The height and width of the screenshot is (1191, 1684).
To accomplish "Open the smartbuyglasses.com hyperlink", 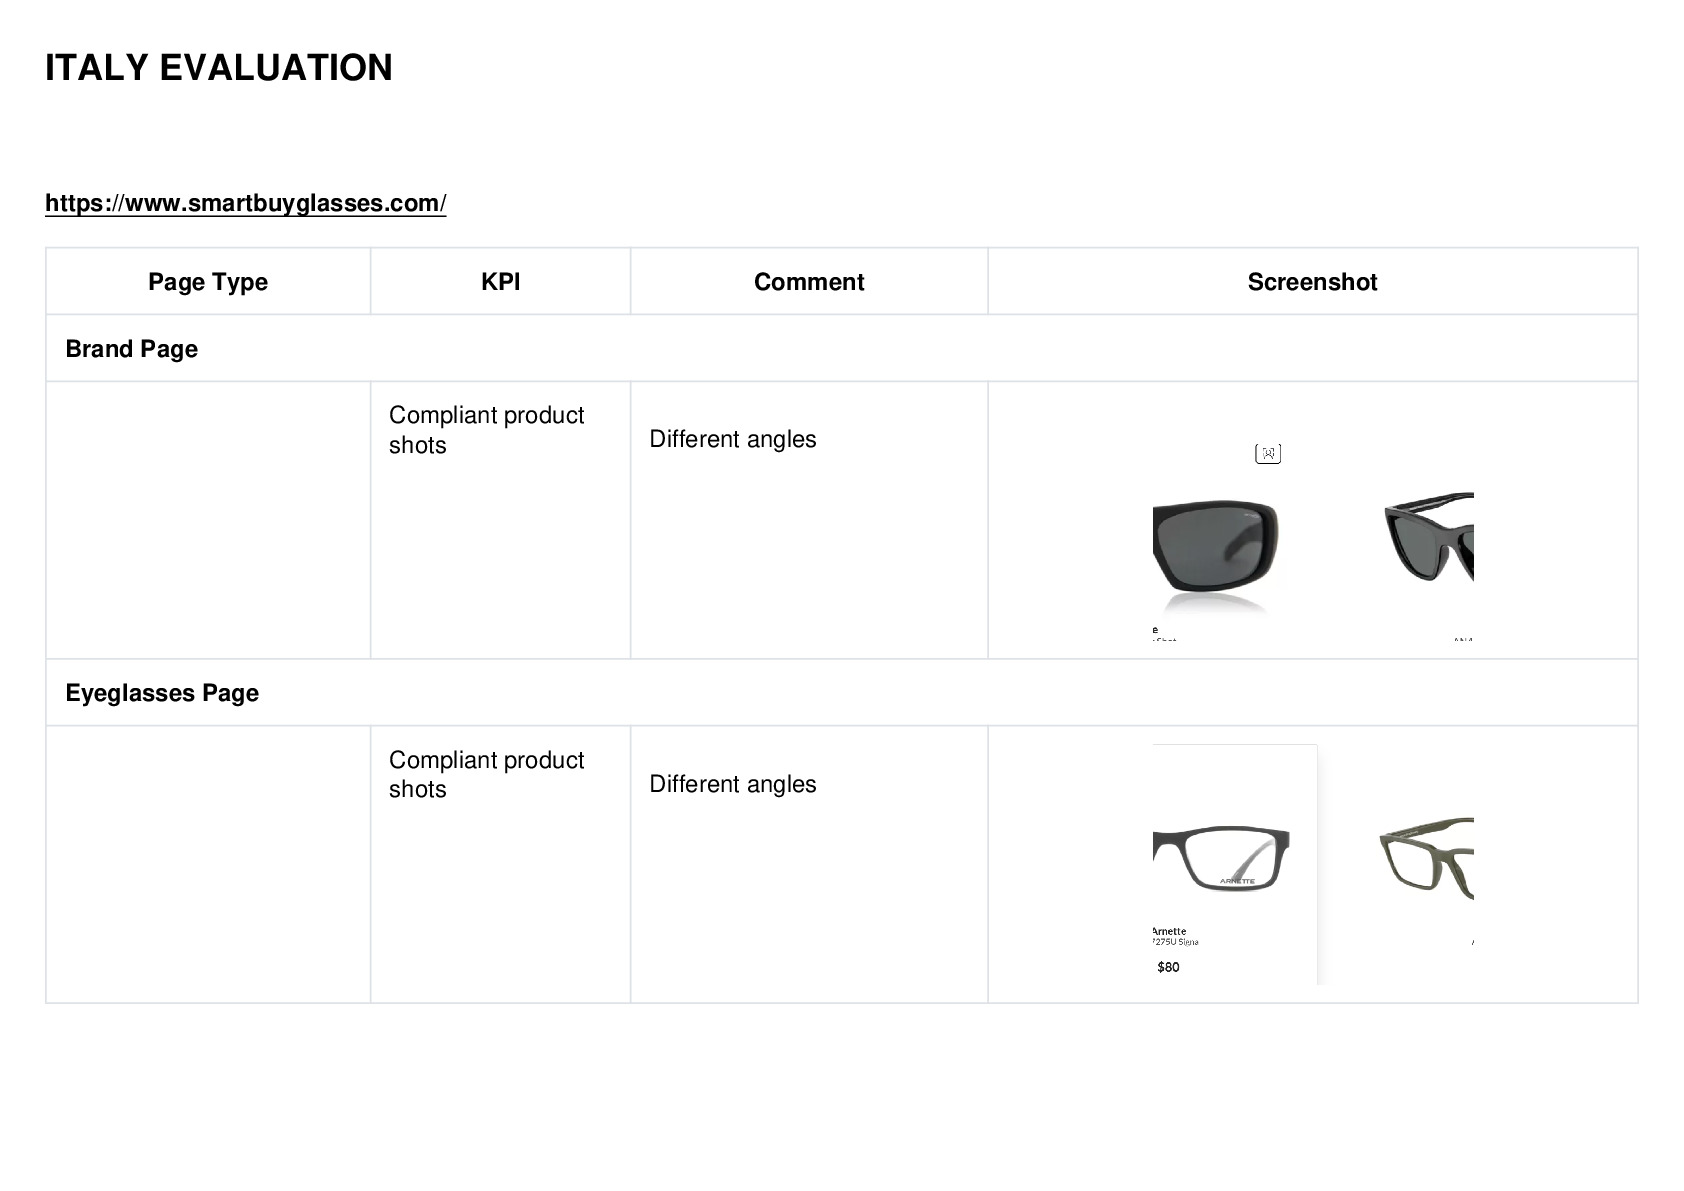I will tap(245, 203).
